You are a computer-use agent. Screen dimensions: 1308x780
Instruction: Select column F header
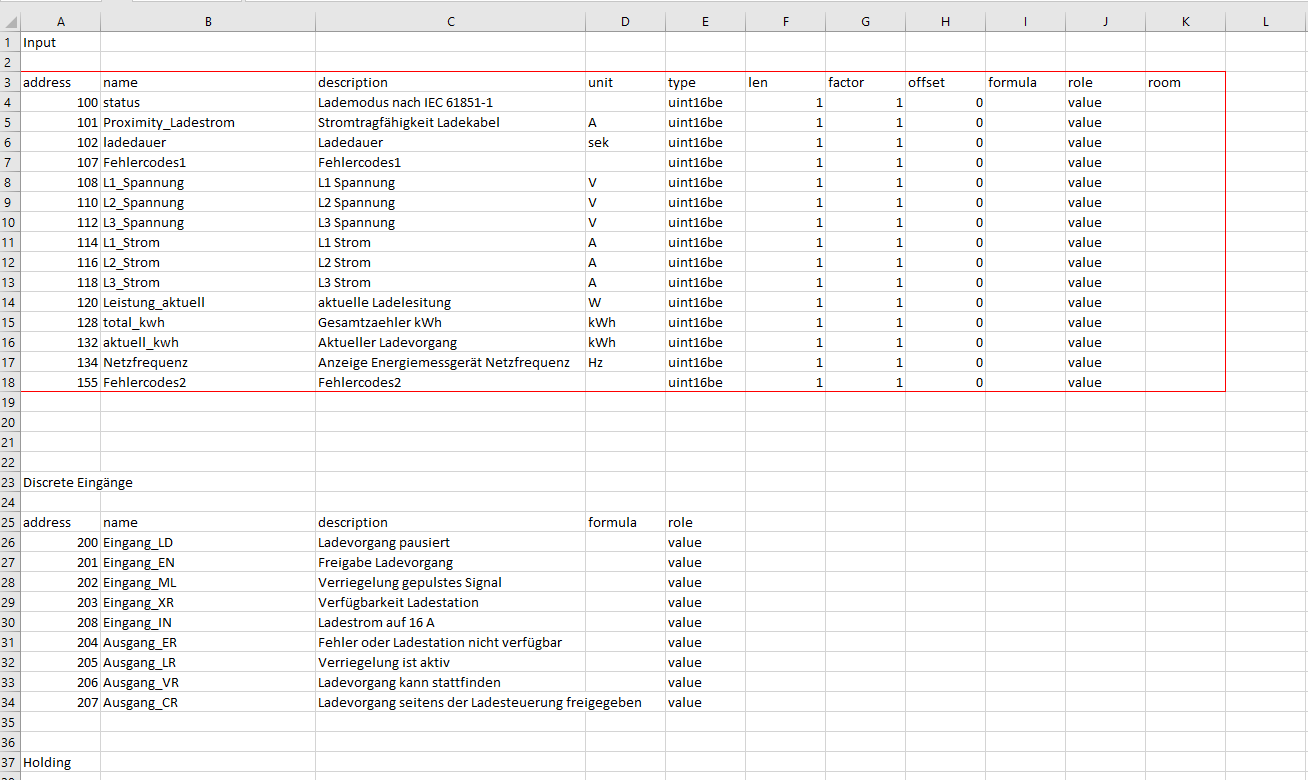(786, 22)
